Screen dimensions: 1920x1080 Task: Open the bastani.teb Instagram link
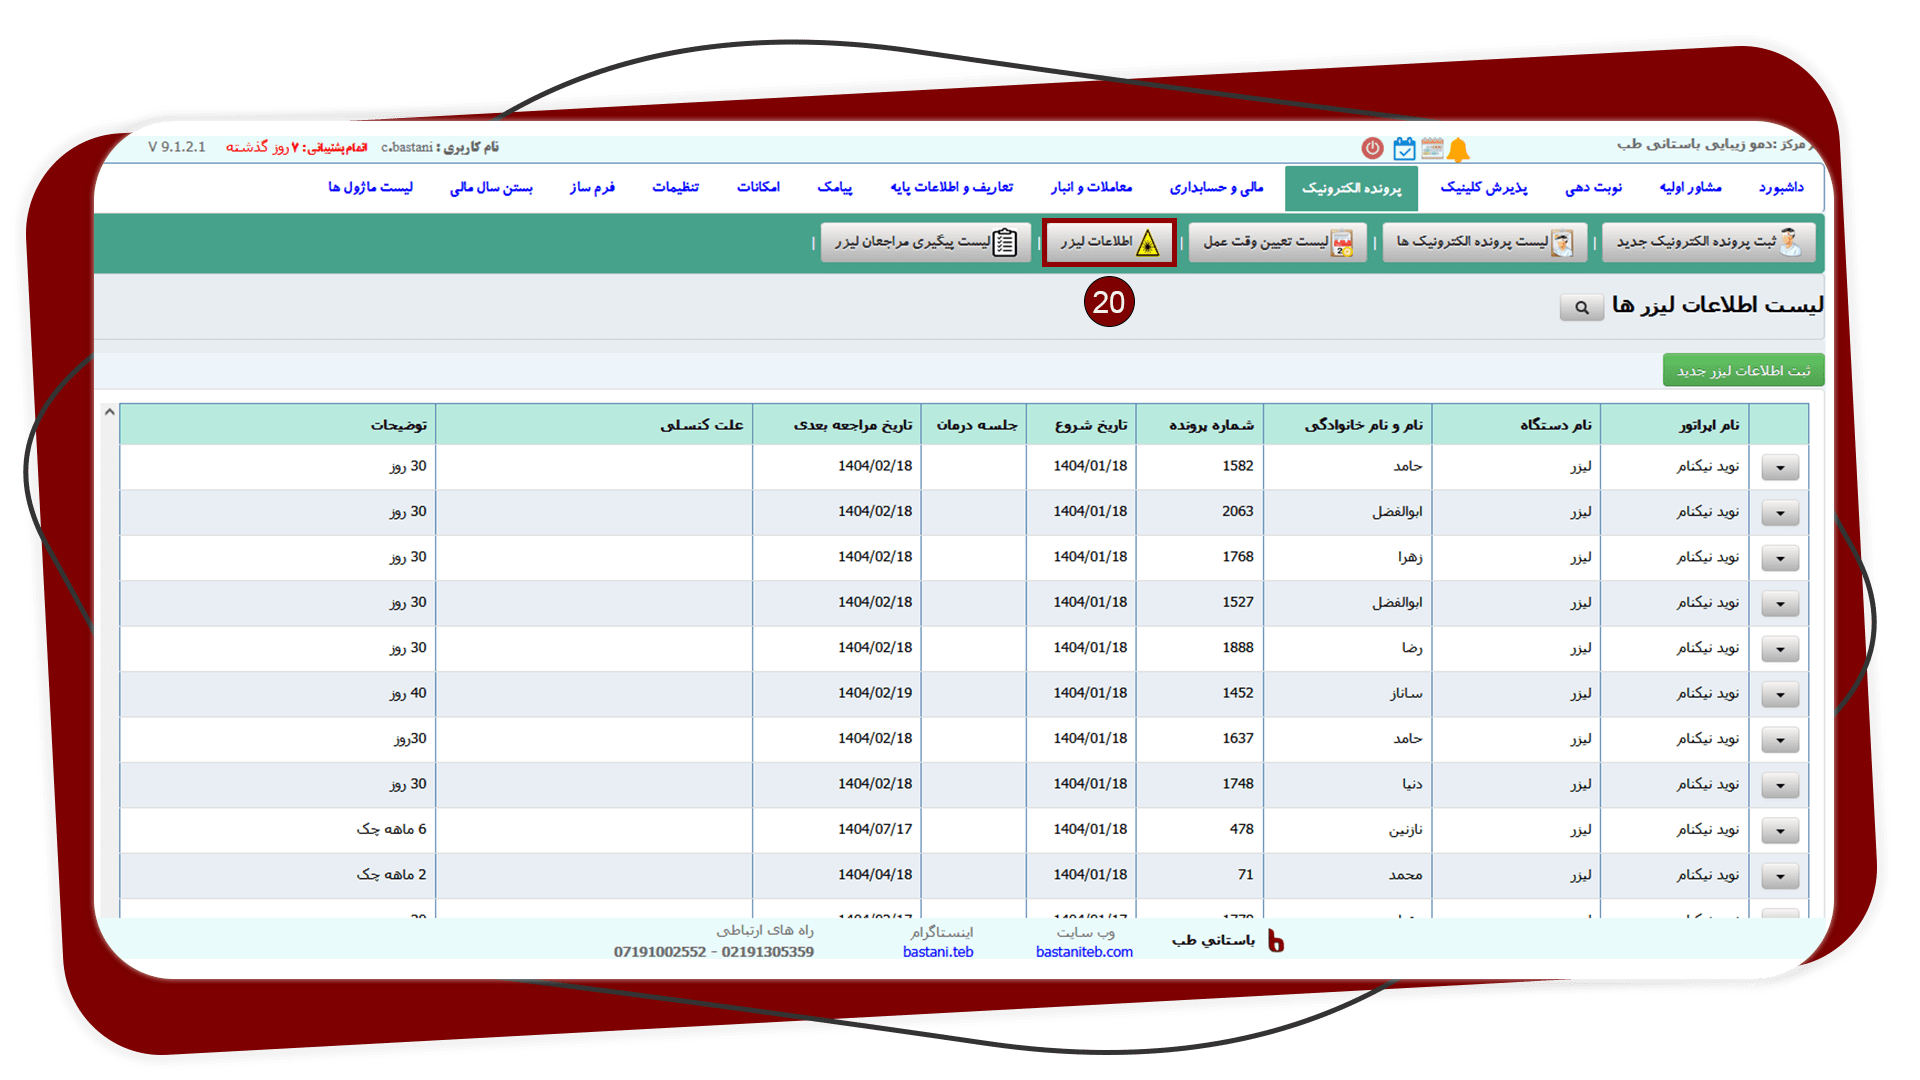pos(938,952)
